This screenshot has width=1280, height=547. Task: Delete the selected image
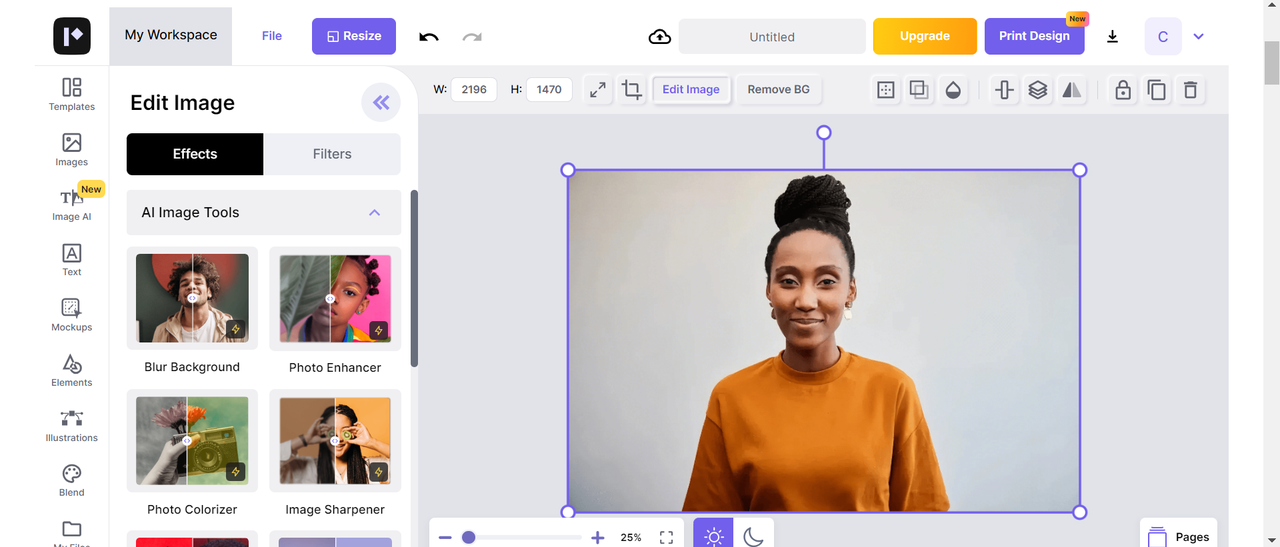coord(1190,89)
